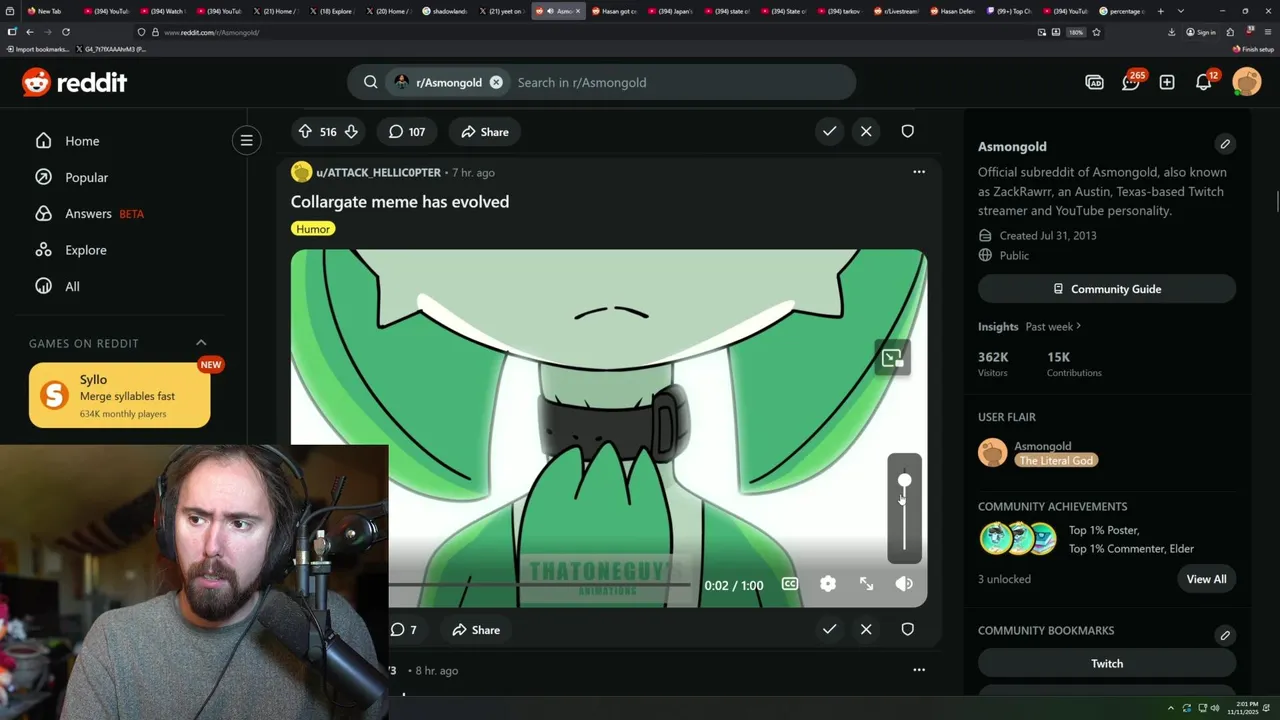Open the Community Guide
The height and width of the screenshot is (720, 1280).
[1107, 289]
